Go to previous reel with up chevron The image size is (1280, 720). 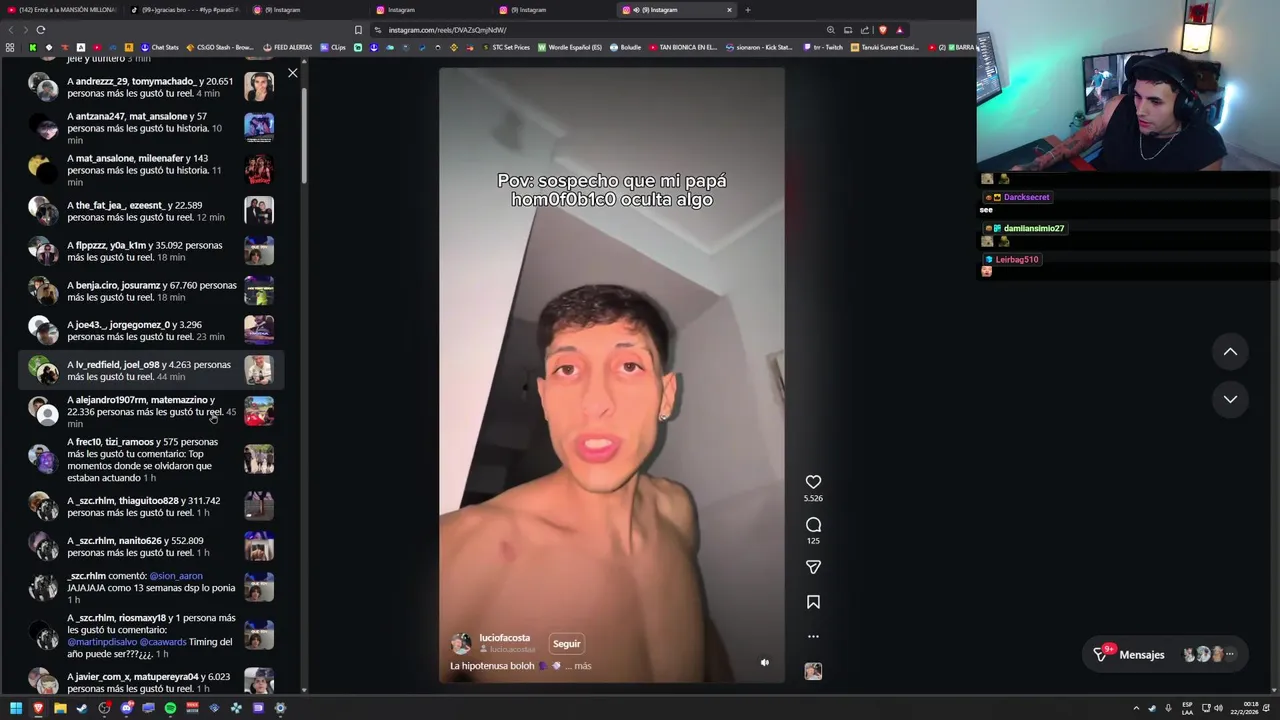[x=1230, y=352]
